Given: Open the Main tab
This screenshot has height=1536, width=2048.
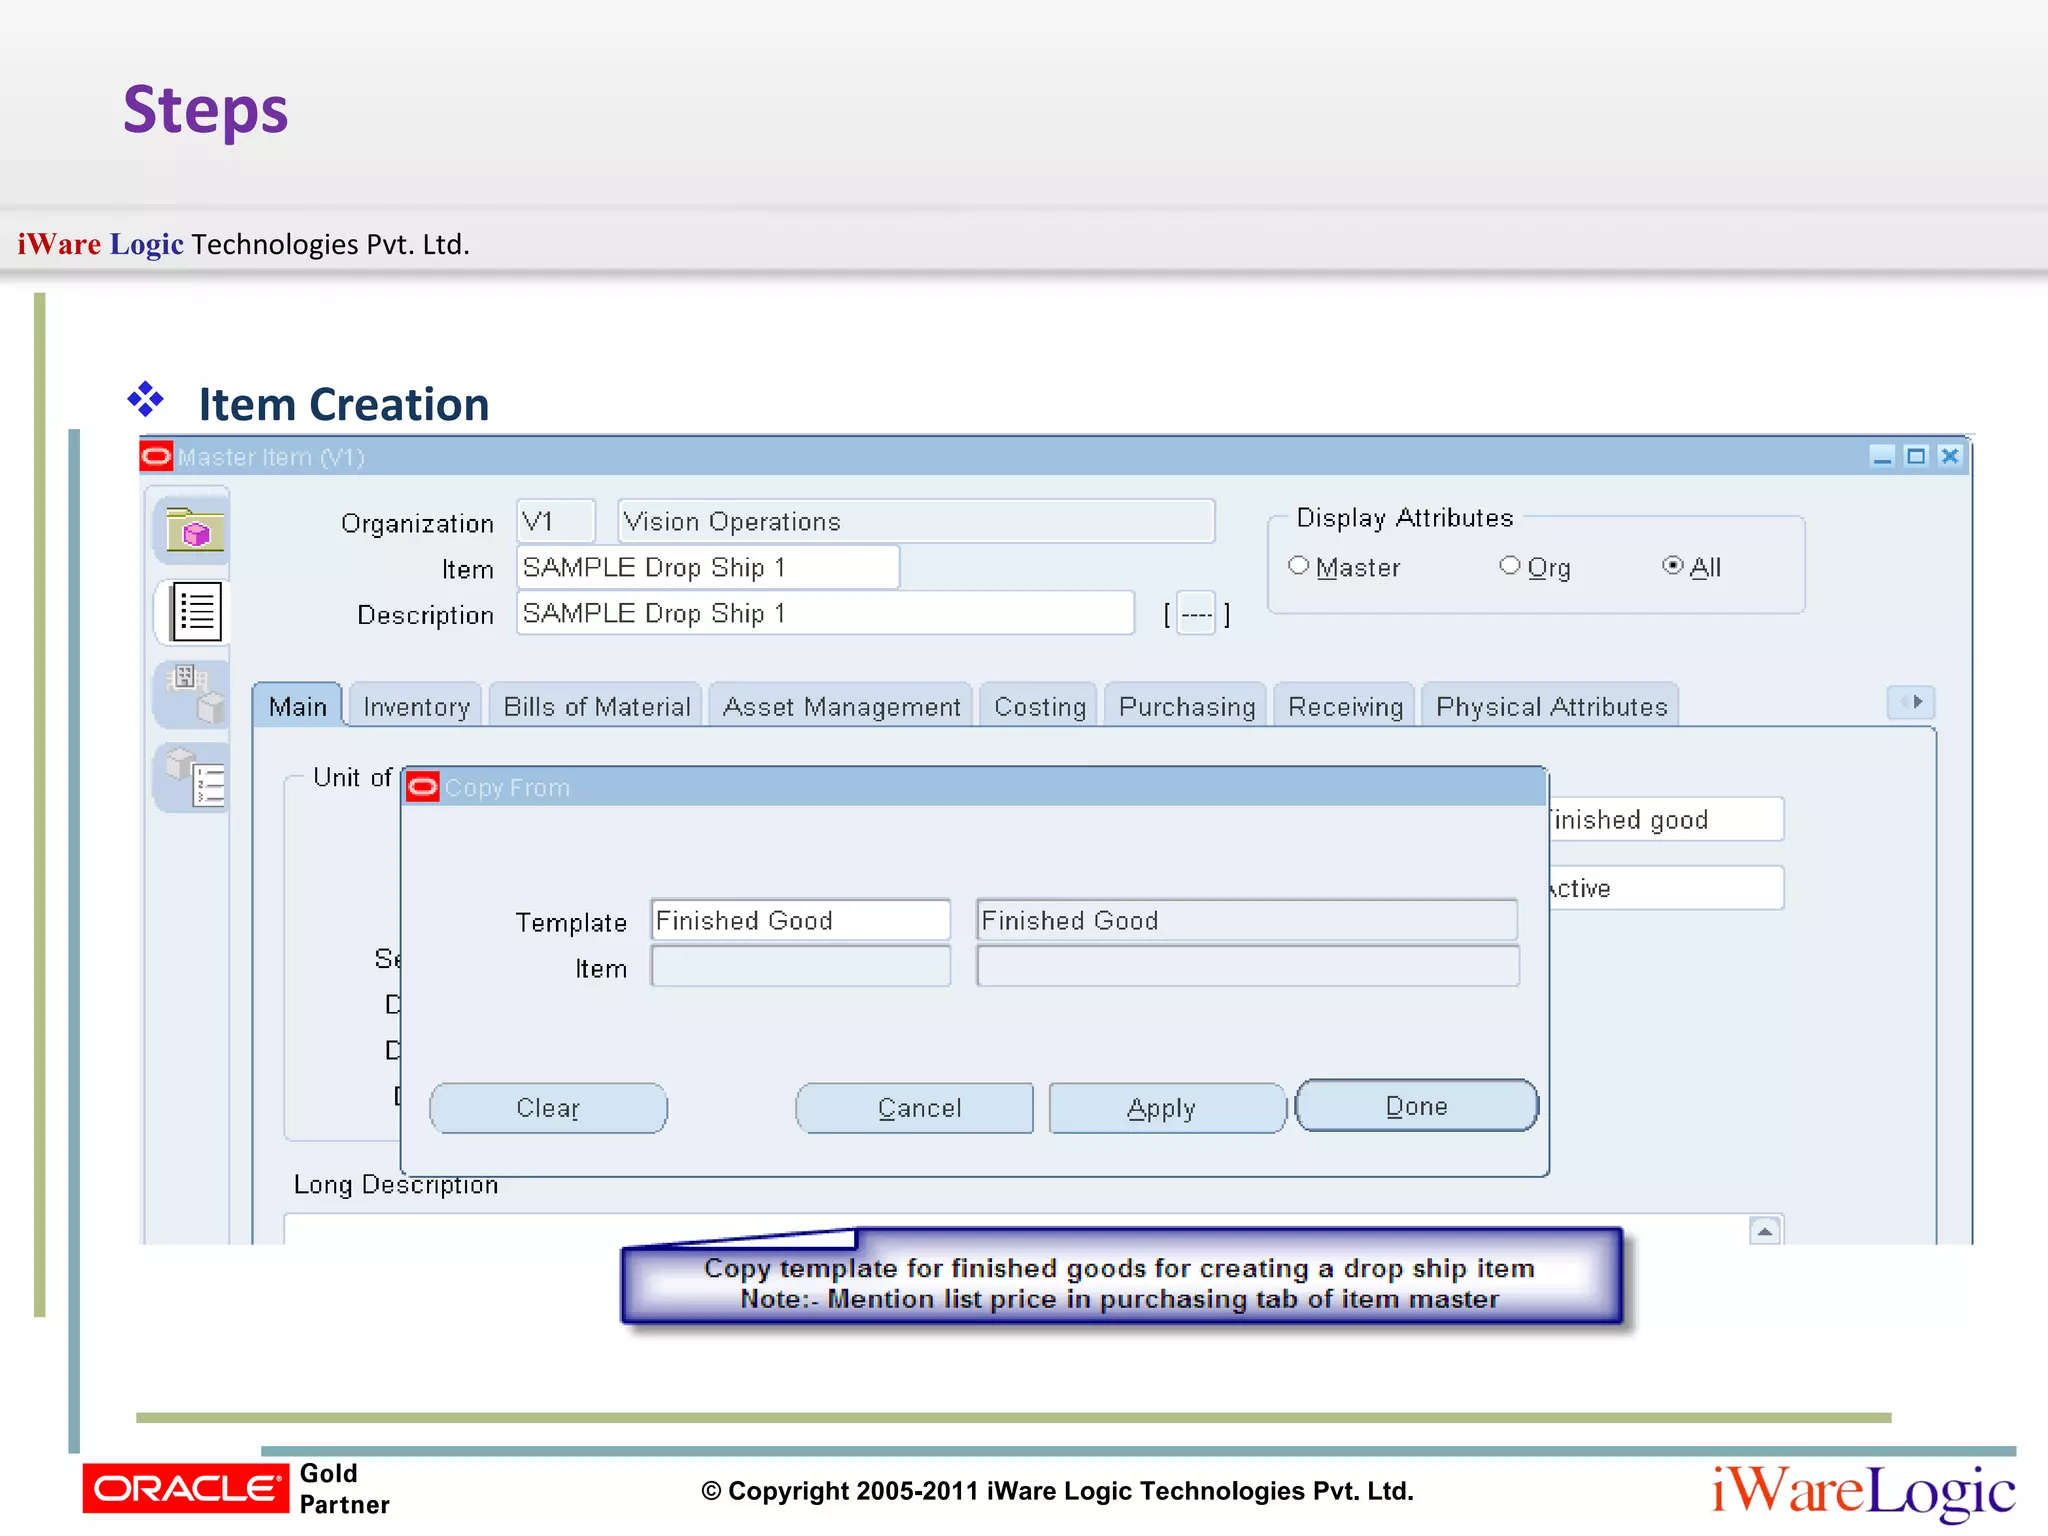Looking at the screenshot, I should (297, 706).
